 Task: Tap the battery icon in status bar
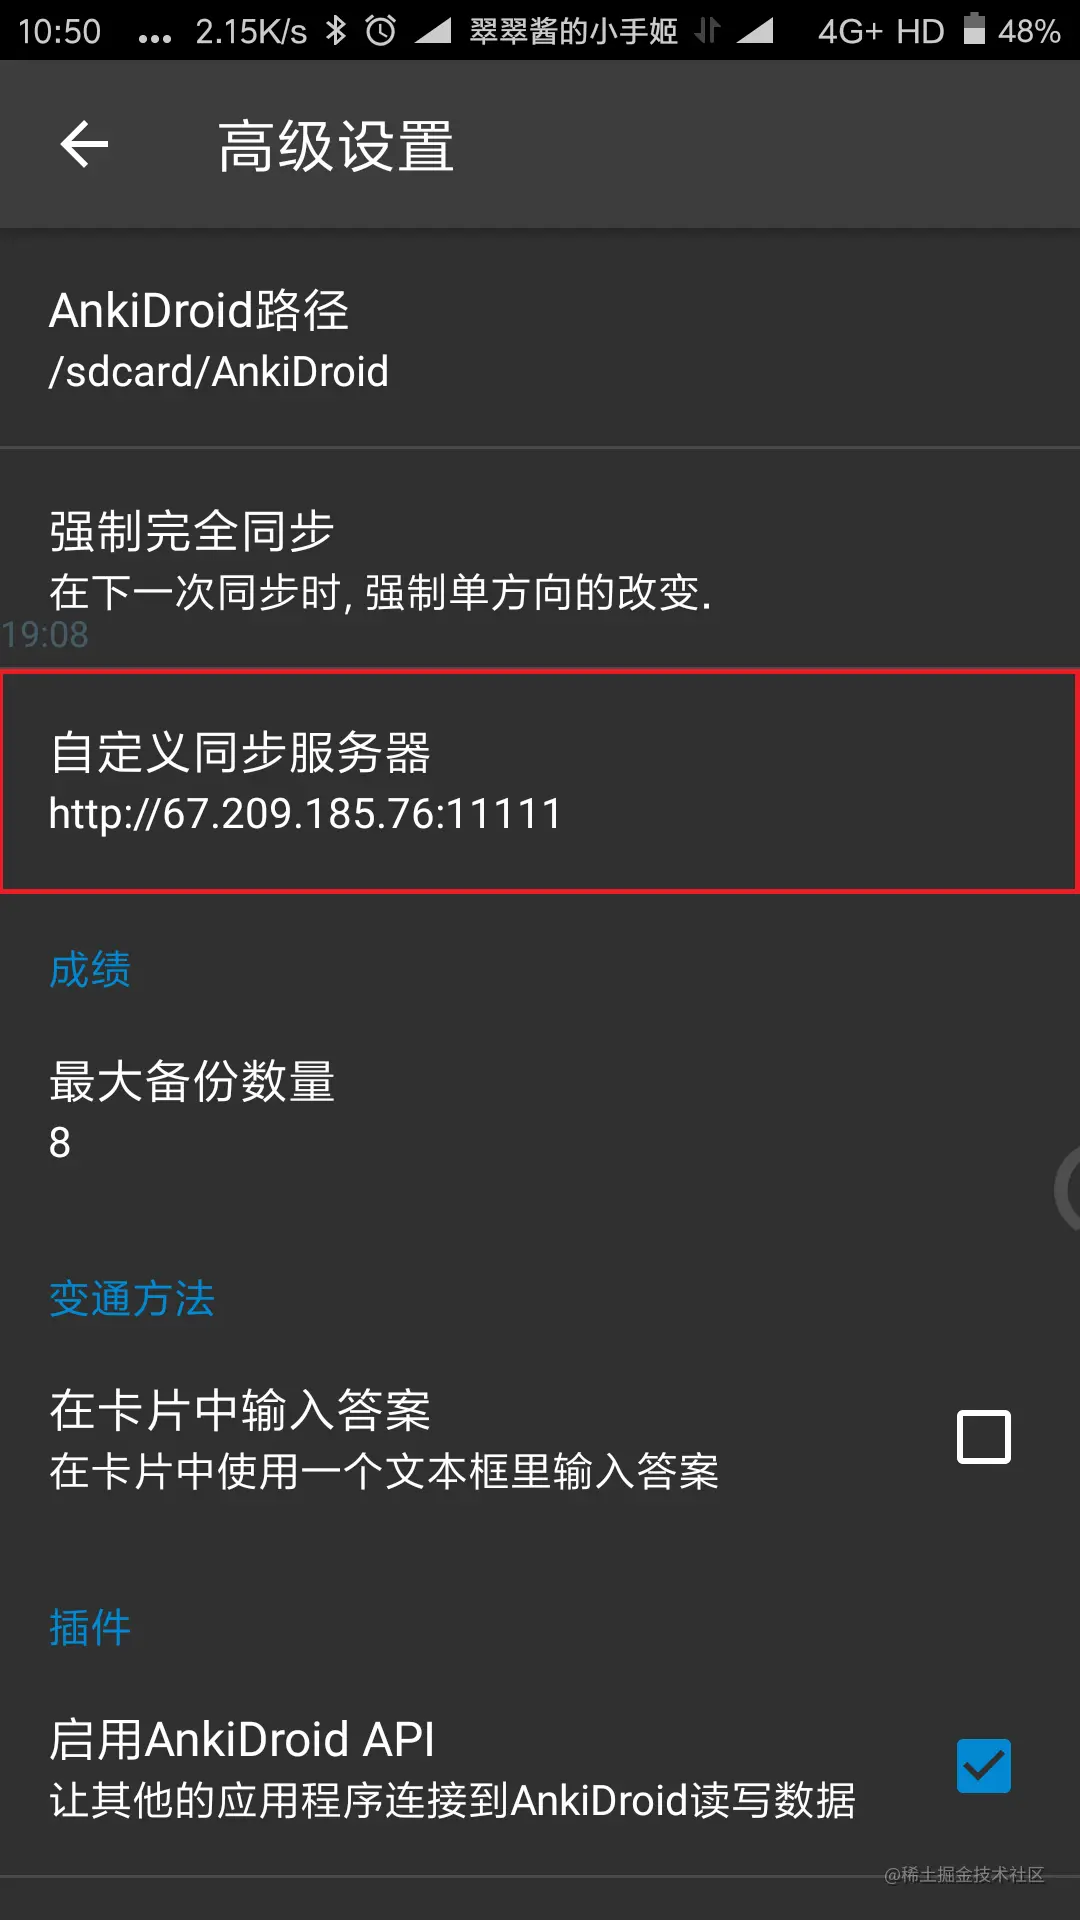point(974,29)
